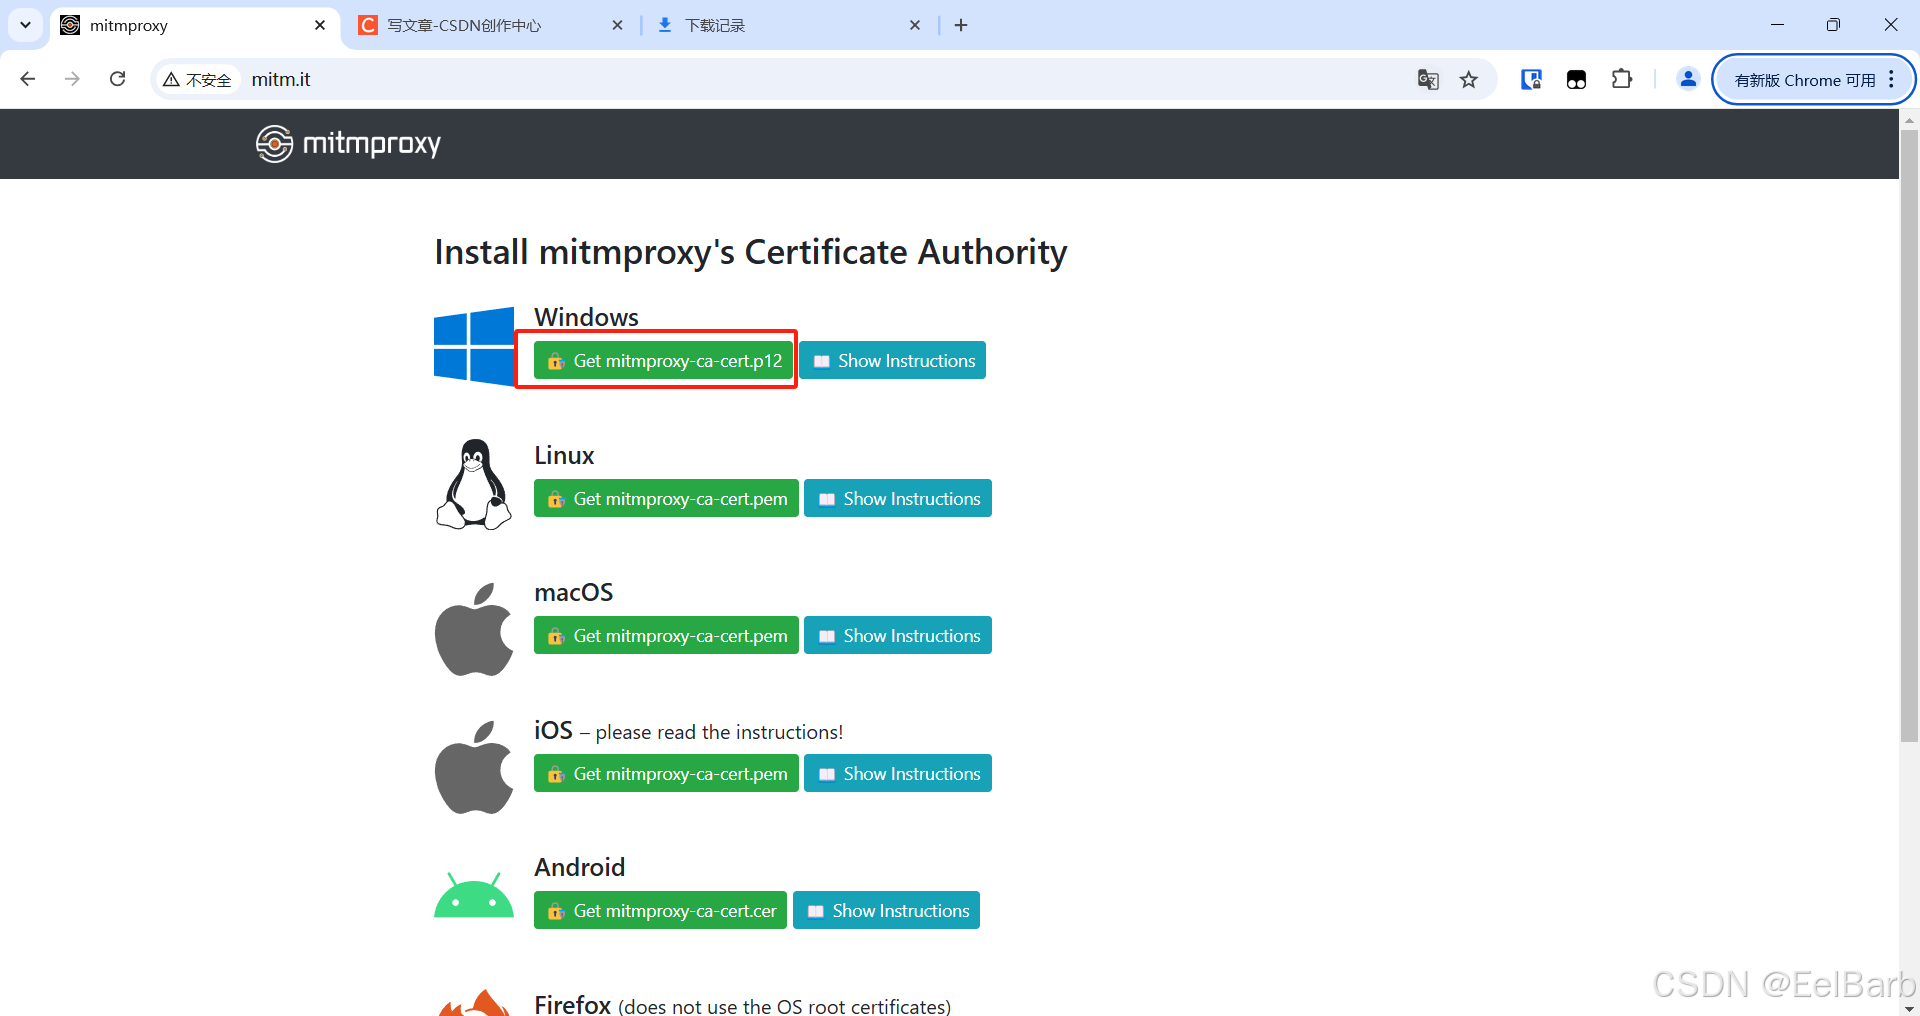The image size is (1920, 1016).
Task: Click the Firefox section heading
Action: [572, 1004]
